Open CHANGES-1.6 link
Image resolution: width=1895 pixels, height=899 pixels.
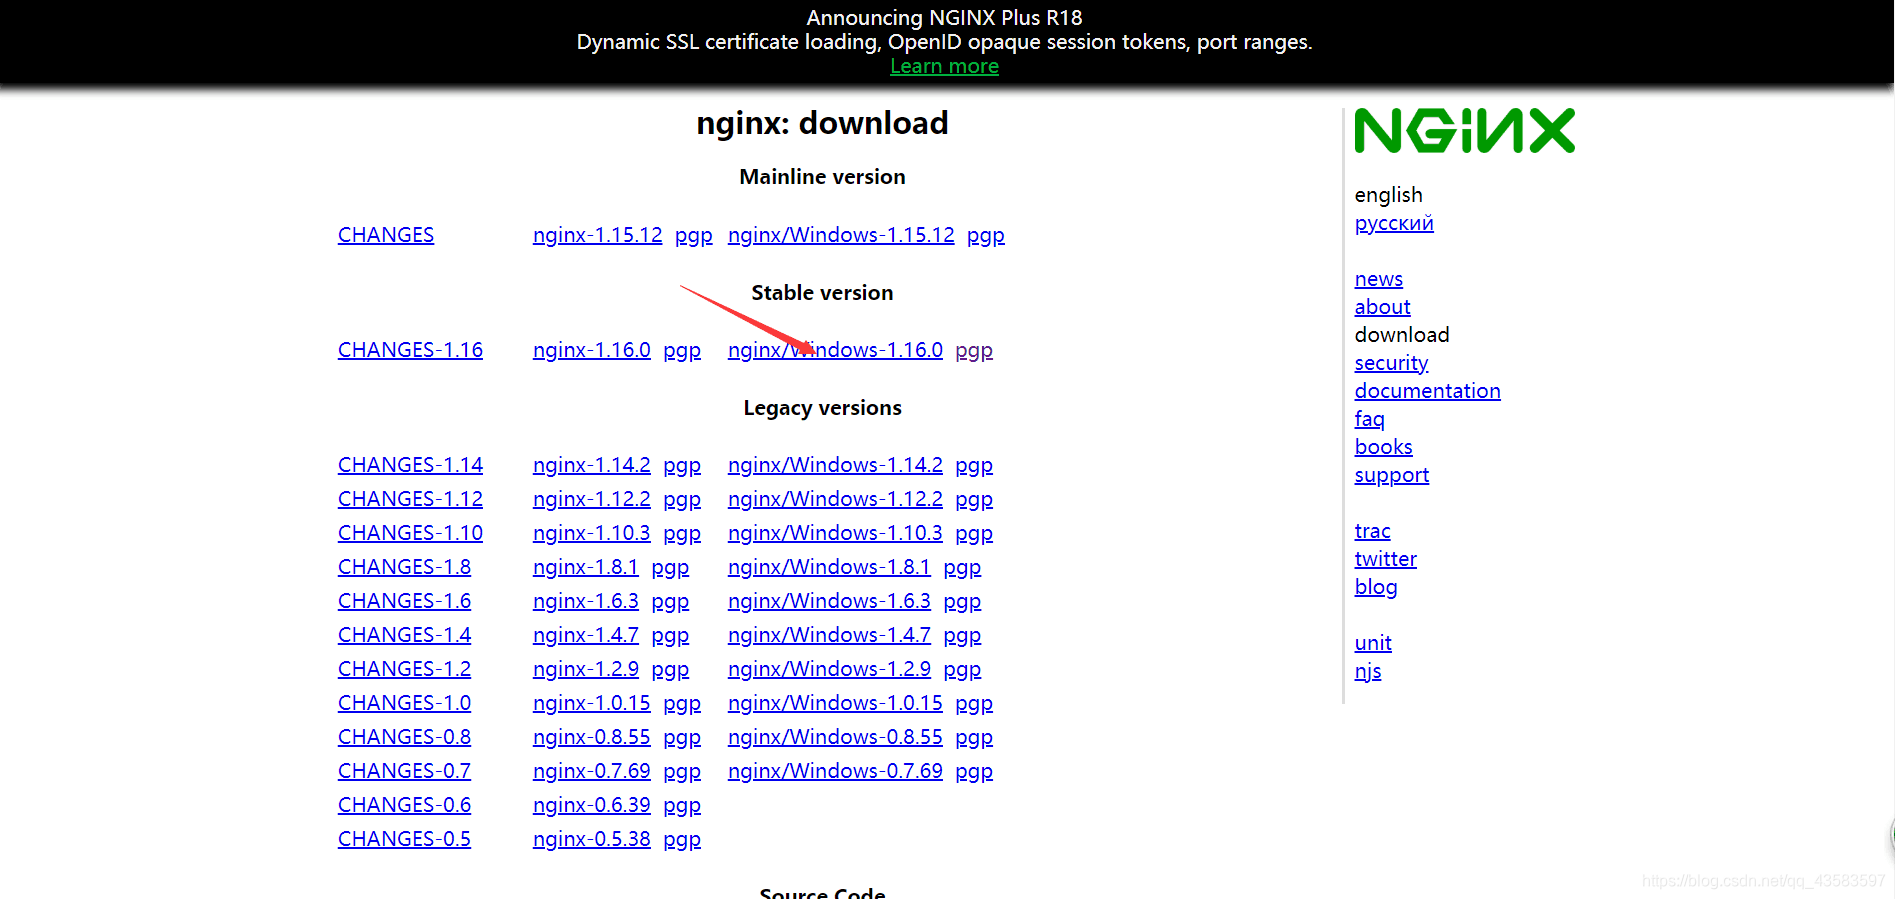tap(404, 601)
